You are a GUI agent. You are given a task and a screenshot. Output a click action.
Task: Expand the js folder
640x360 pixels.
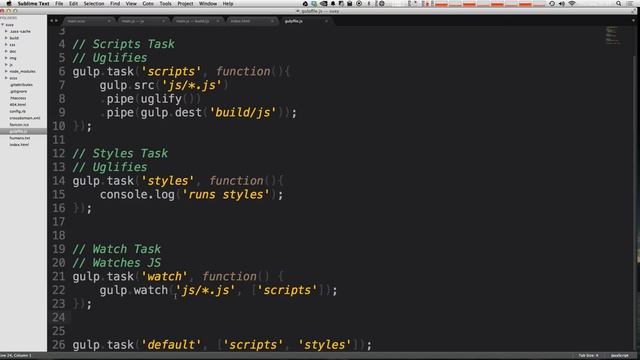(x=6, y=64)
